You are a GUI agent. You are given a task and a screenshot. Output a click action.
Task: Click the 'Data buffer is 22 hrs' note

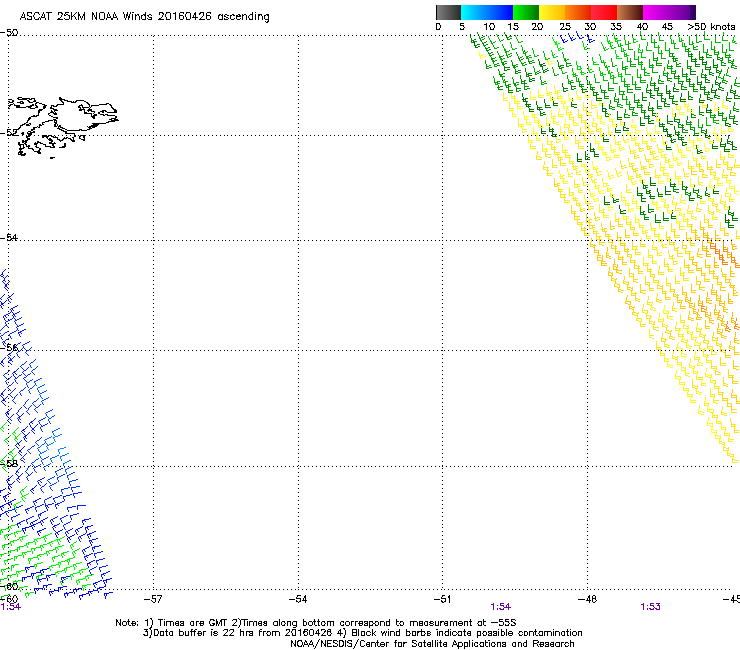pos(362,633)
